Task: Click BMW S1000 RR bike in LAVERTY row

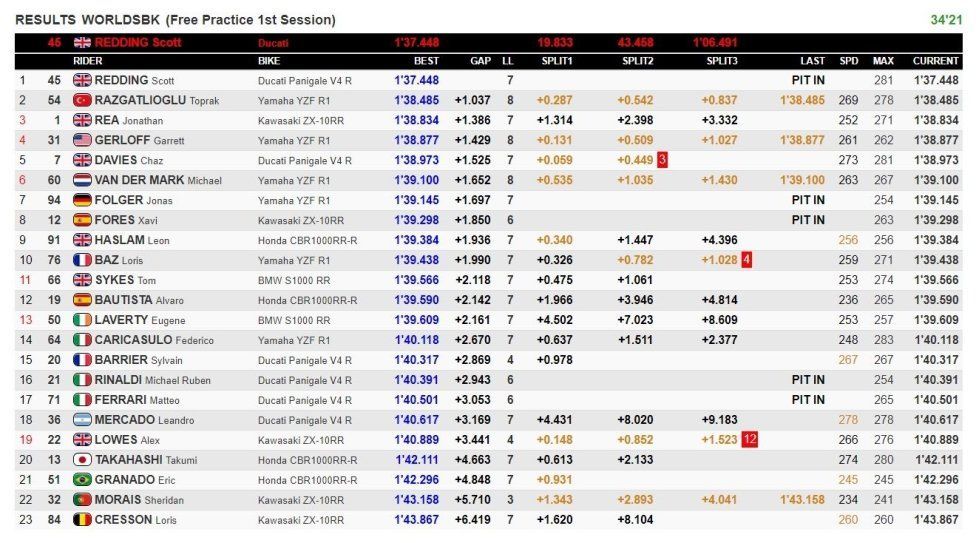Action: 294,320
